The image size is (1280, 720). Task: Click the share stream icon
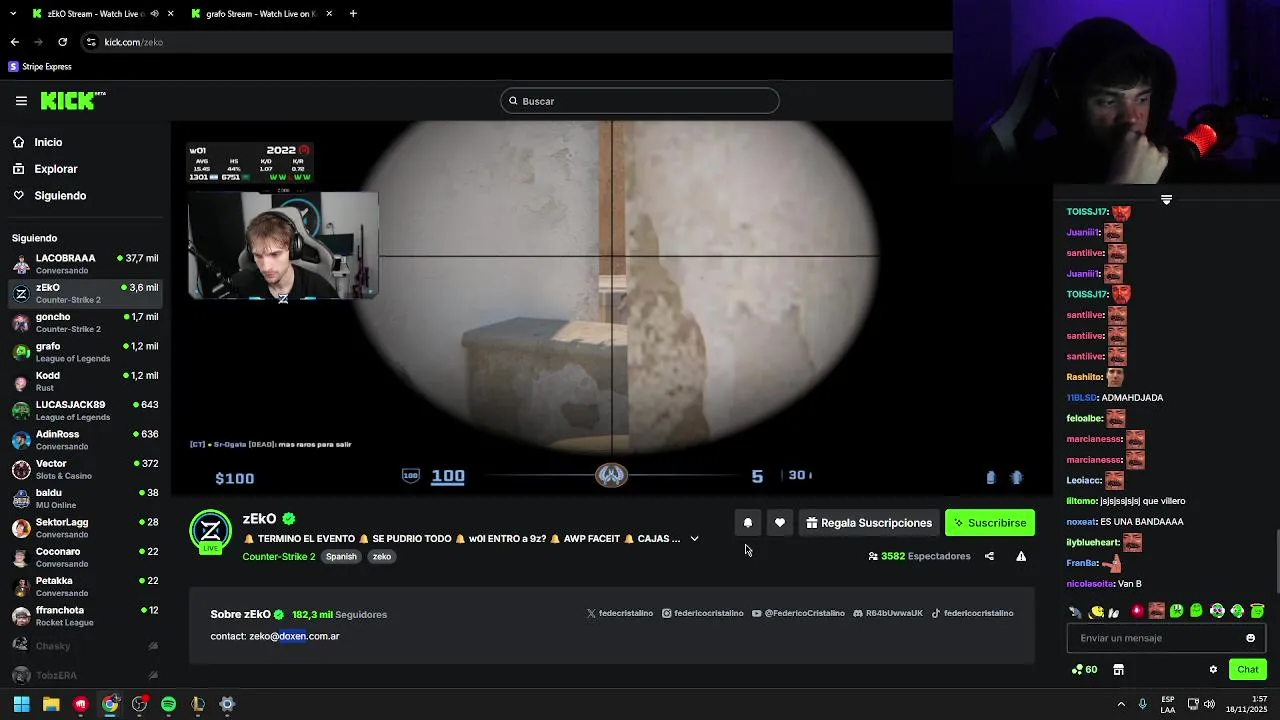pyautogui.click(x=989, y=556)
